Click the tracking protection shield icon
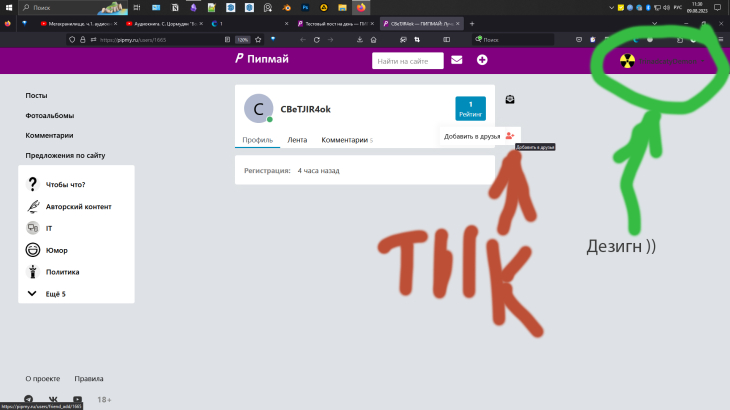This screenshot has height=410, width=730. (72, 40)
